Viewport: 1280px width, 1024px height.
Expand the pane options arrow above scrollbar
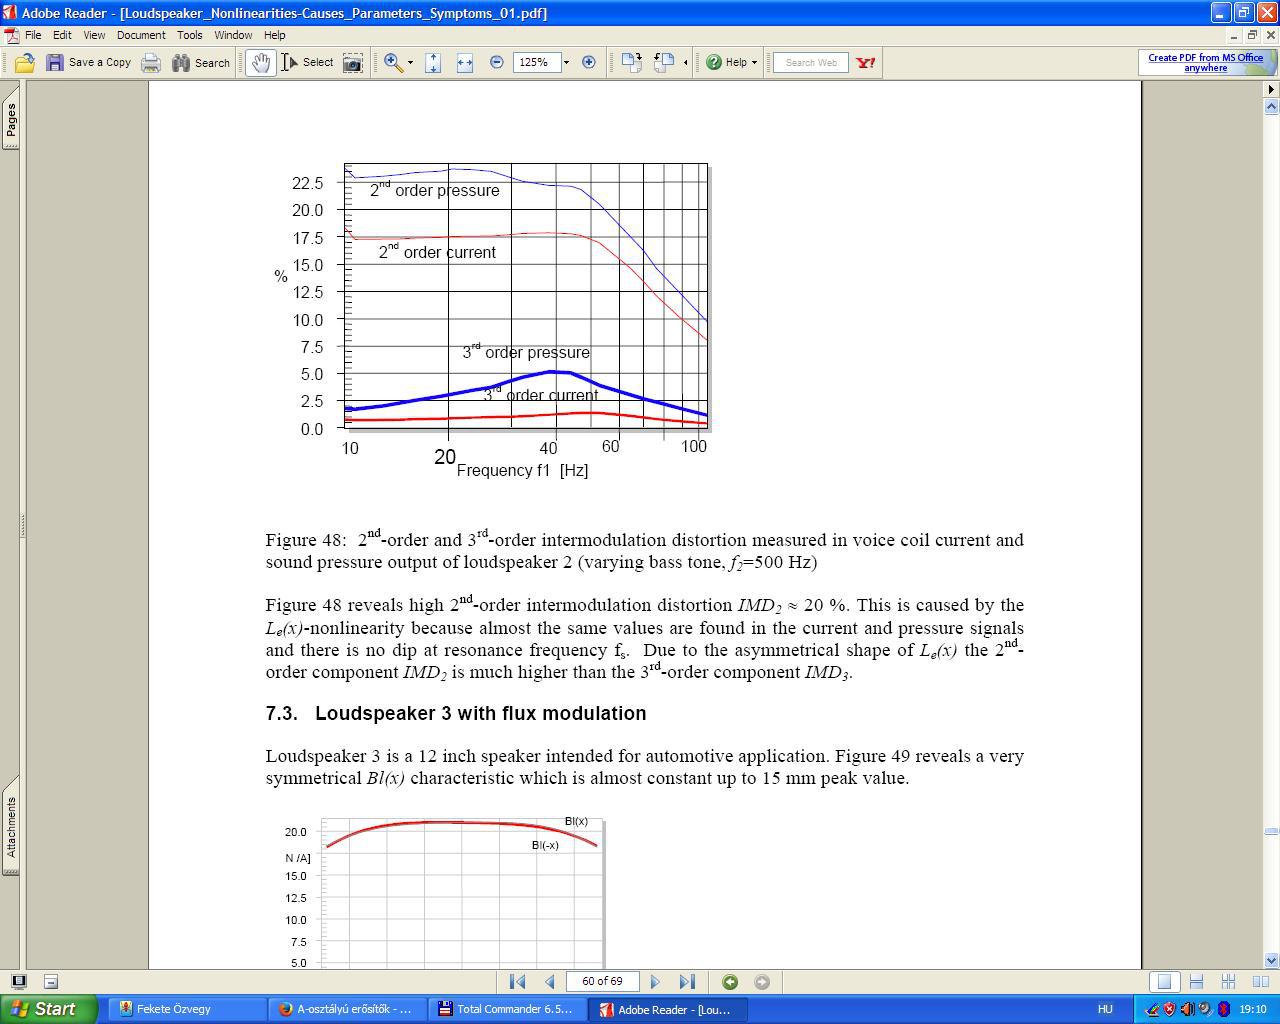[x=1271, y=89]
